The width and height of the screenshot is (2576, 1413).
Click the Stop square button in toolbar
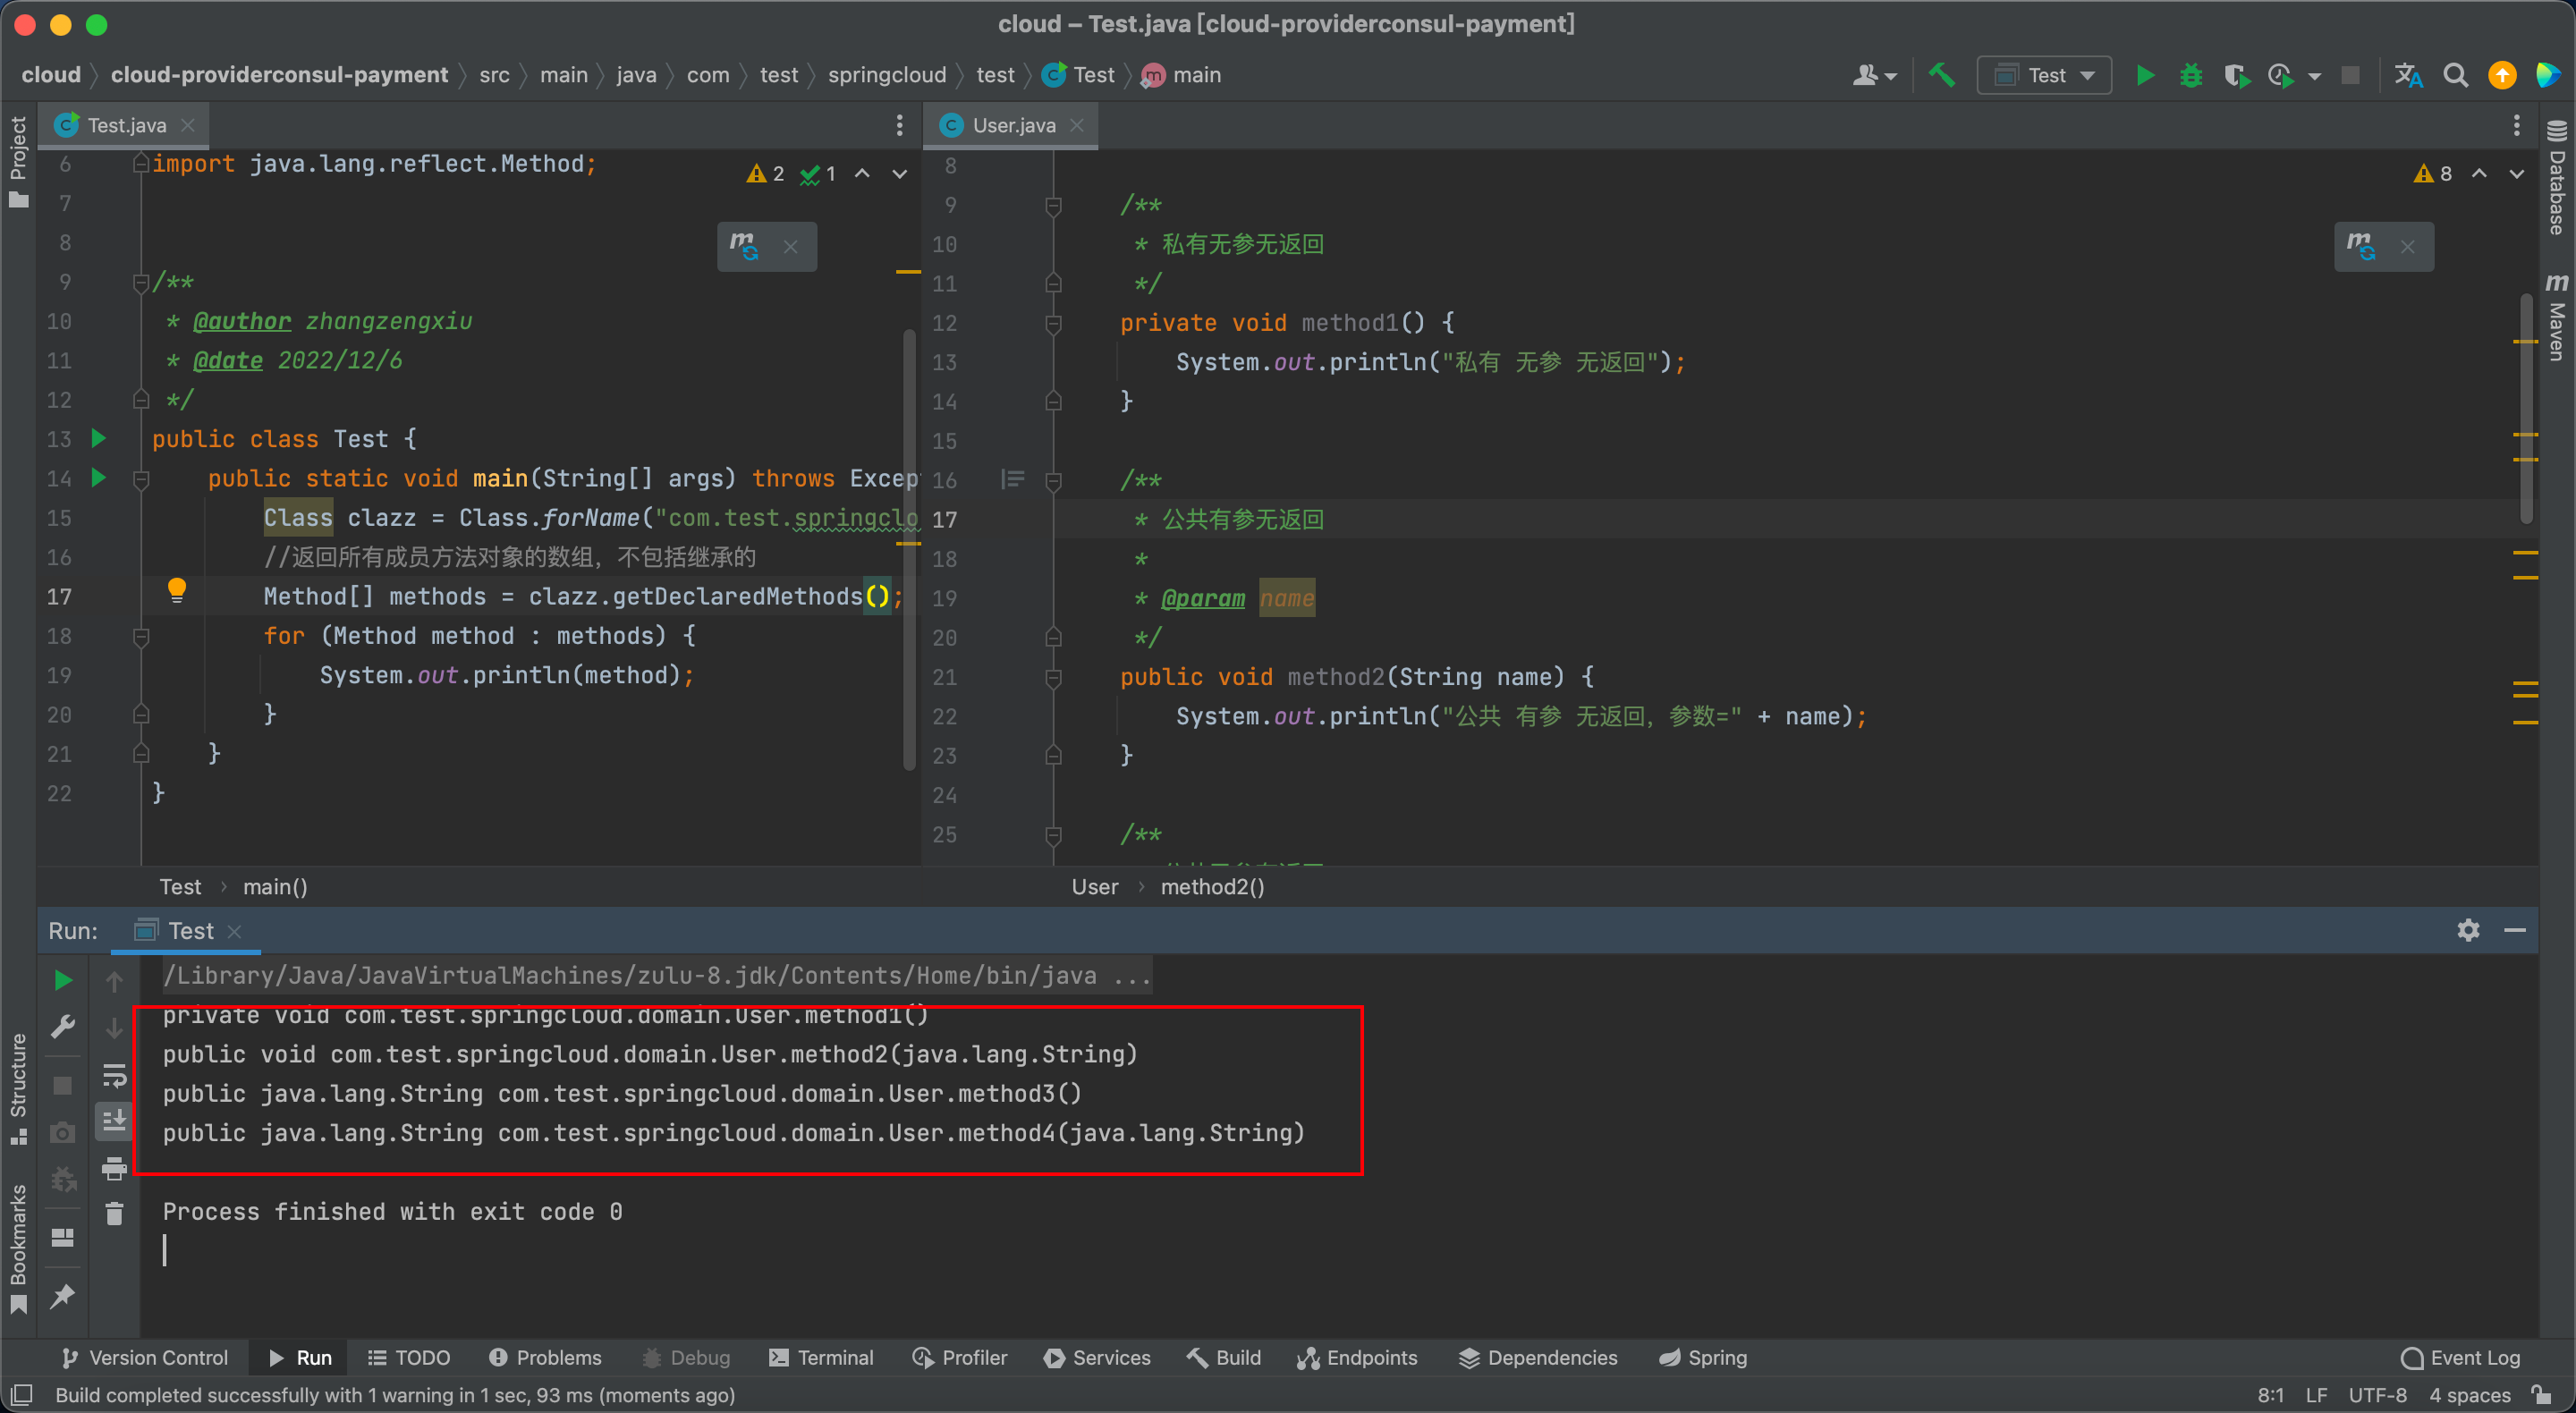coord(2350,75)
